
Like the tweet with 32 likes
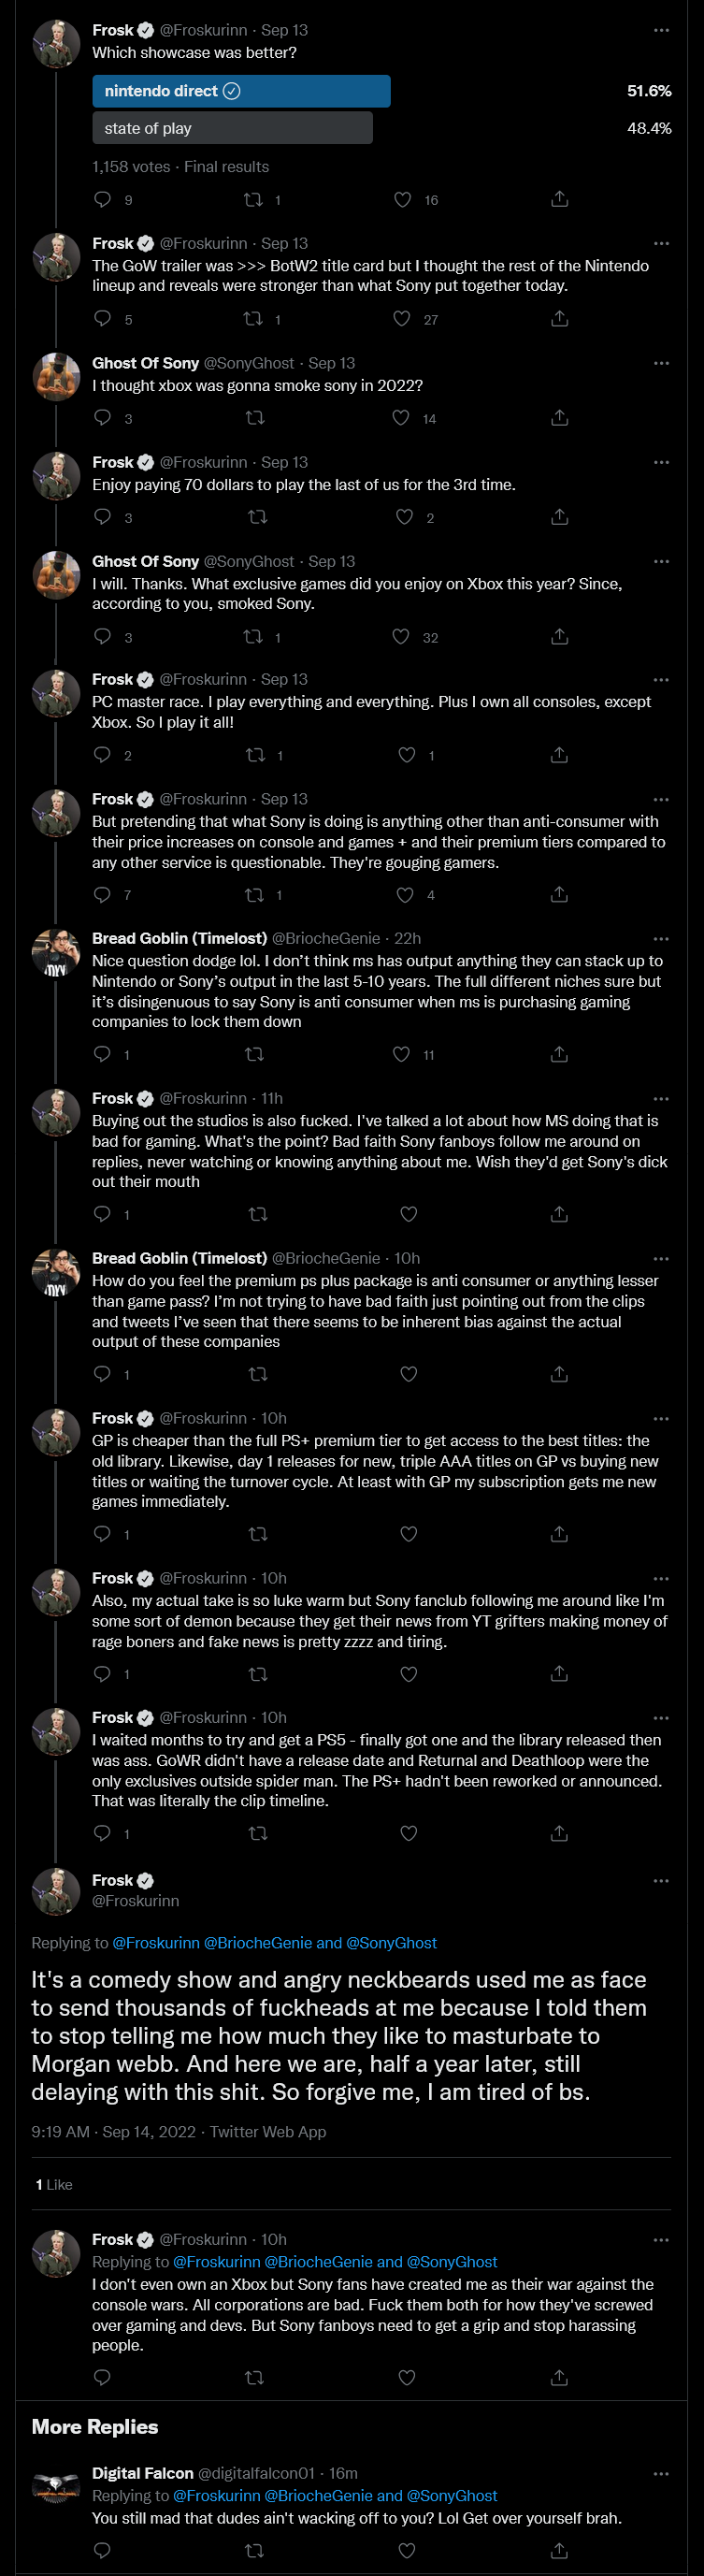tap(401, 637)
